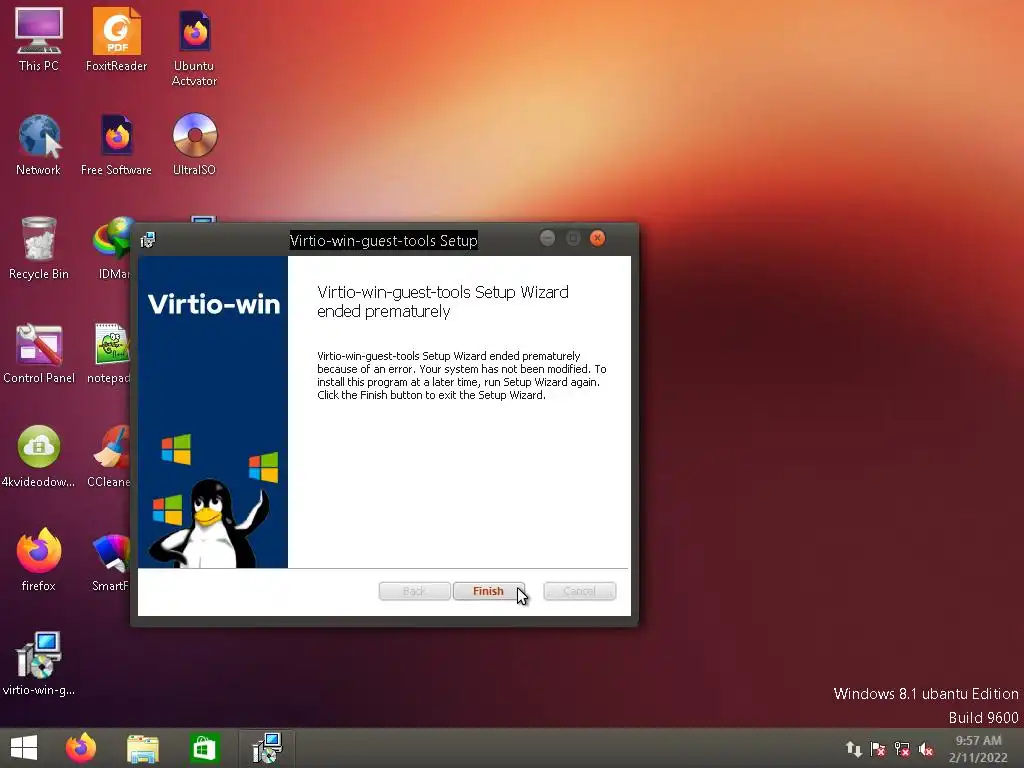This screenshot has width=1024, height=768.
Task: Select the CCleaner desktop icon
Action: [x=110, y=456]
